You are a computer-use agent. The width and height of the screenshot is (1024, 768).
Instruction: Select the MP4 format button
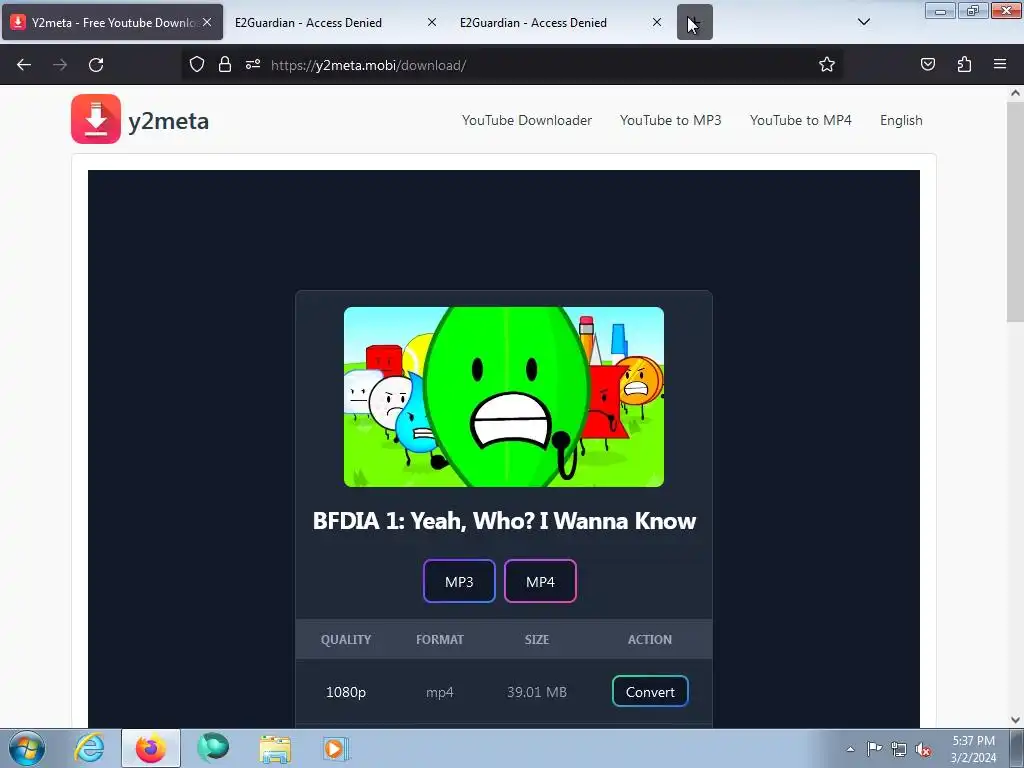(x=540, y=581)
